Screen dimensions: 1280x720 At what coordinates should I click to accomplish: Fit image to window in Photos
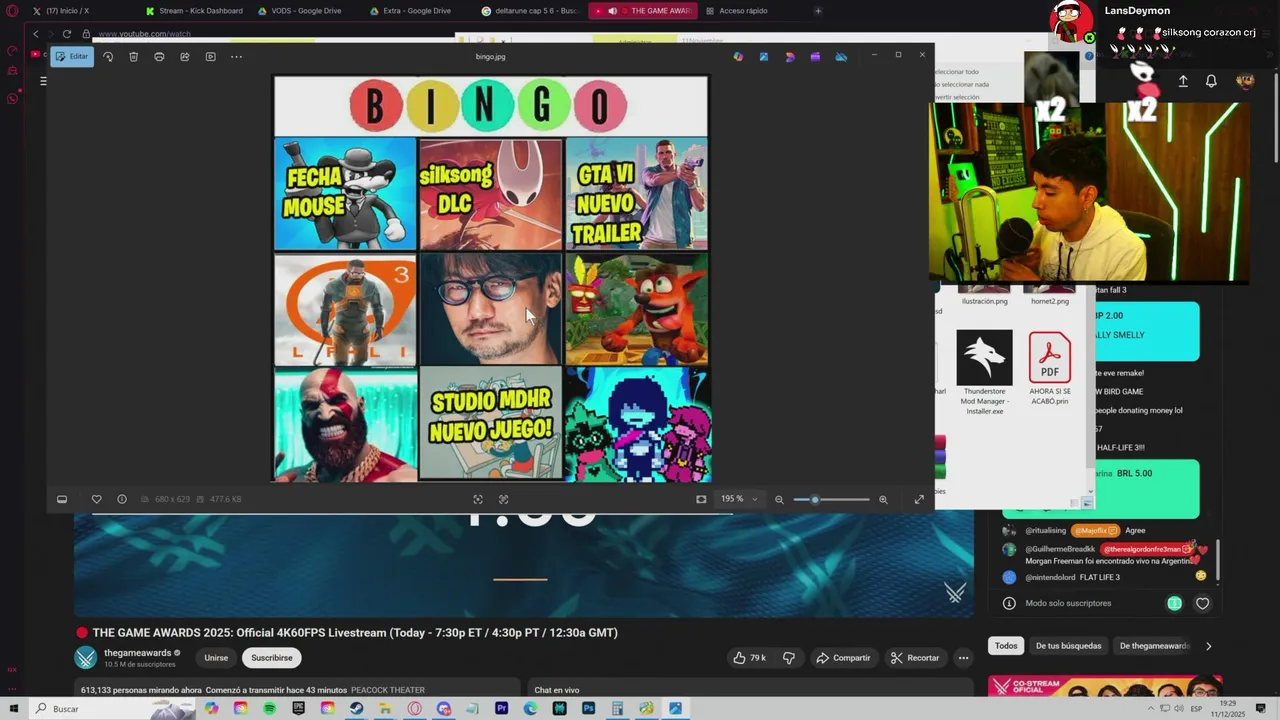pos(701,499)
